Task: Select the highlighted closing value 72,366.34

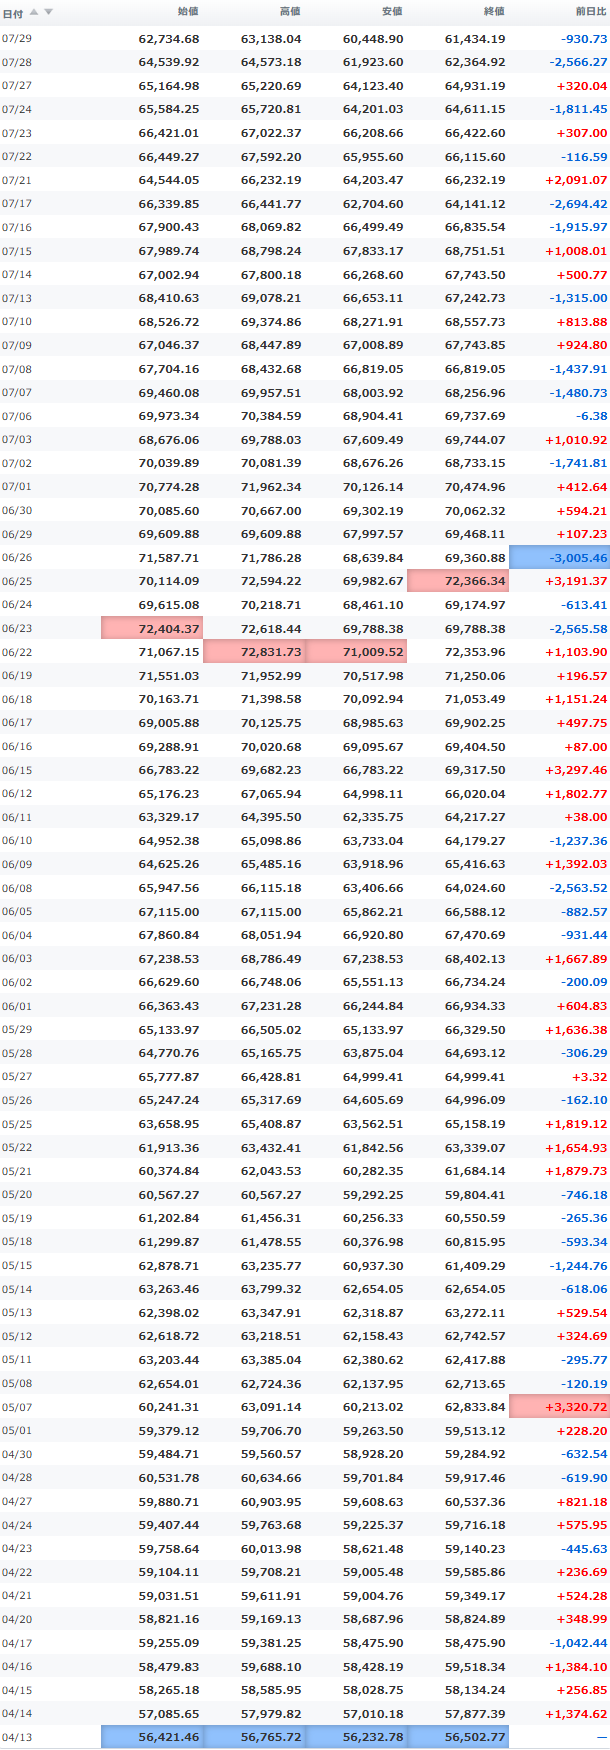Action: [458, 581]
